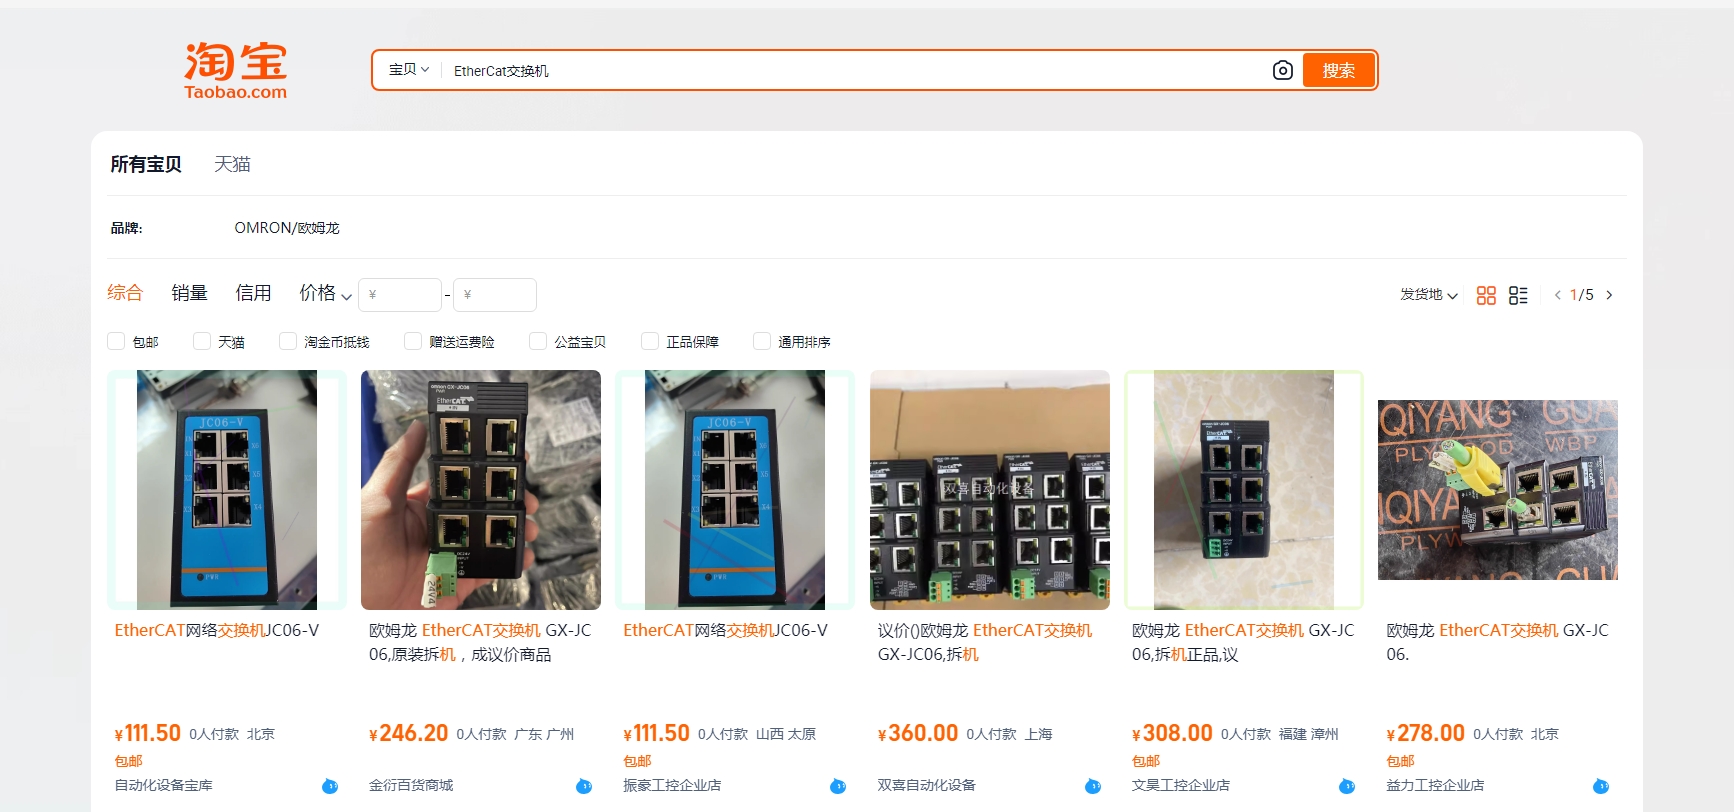Click the orange 搜索 button
The image size is (1734, 812).
click(x=1339, y=70)
